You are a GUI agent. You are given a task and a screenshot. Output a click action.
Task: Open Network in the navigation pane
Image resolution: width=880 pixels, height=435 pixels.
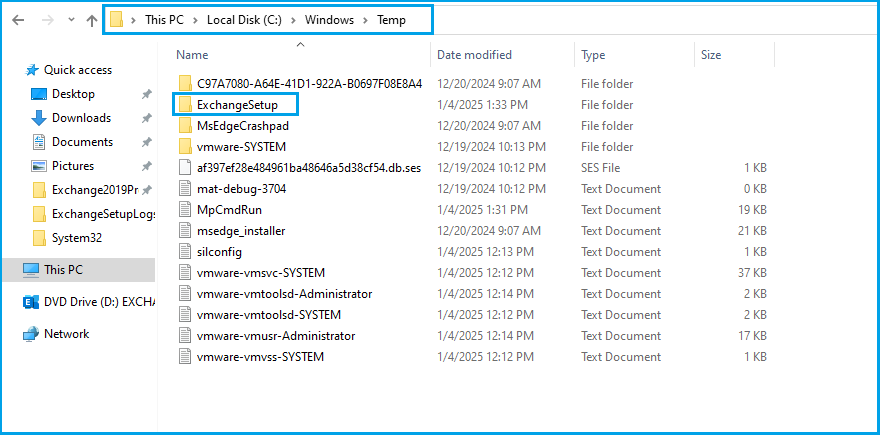[66, 334]
